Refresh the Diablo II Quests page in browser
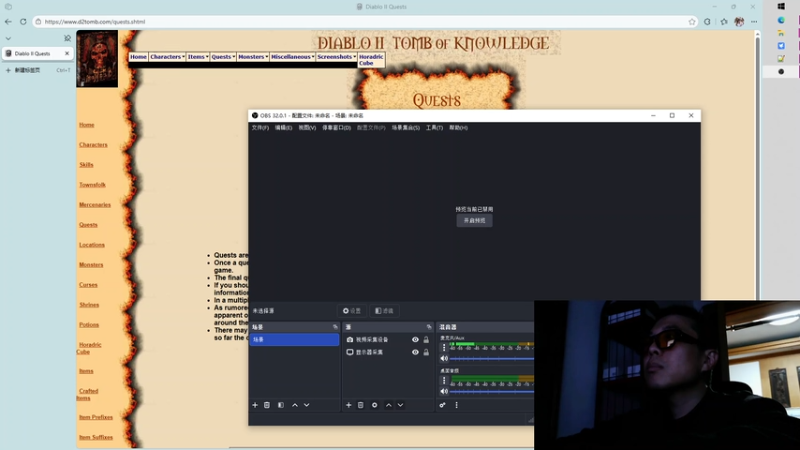The height and width of the screenshot is (450, 800). click(23, 21)
